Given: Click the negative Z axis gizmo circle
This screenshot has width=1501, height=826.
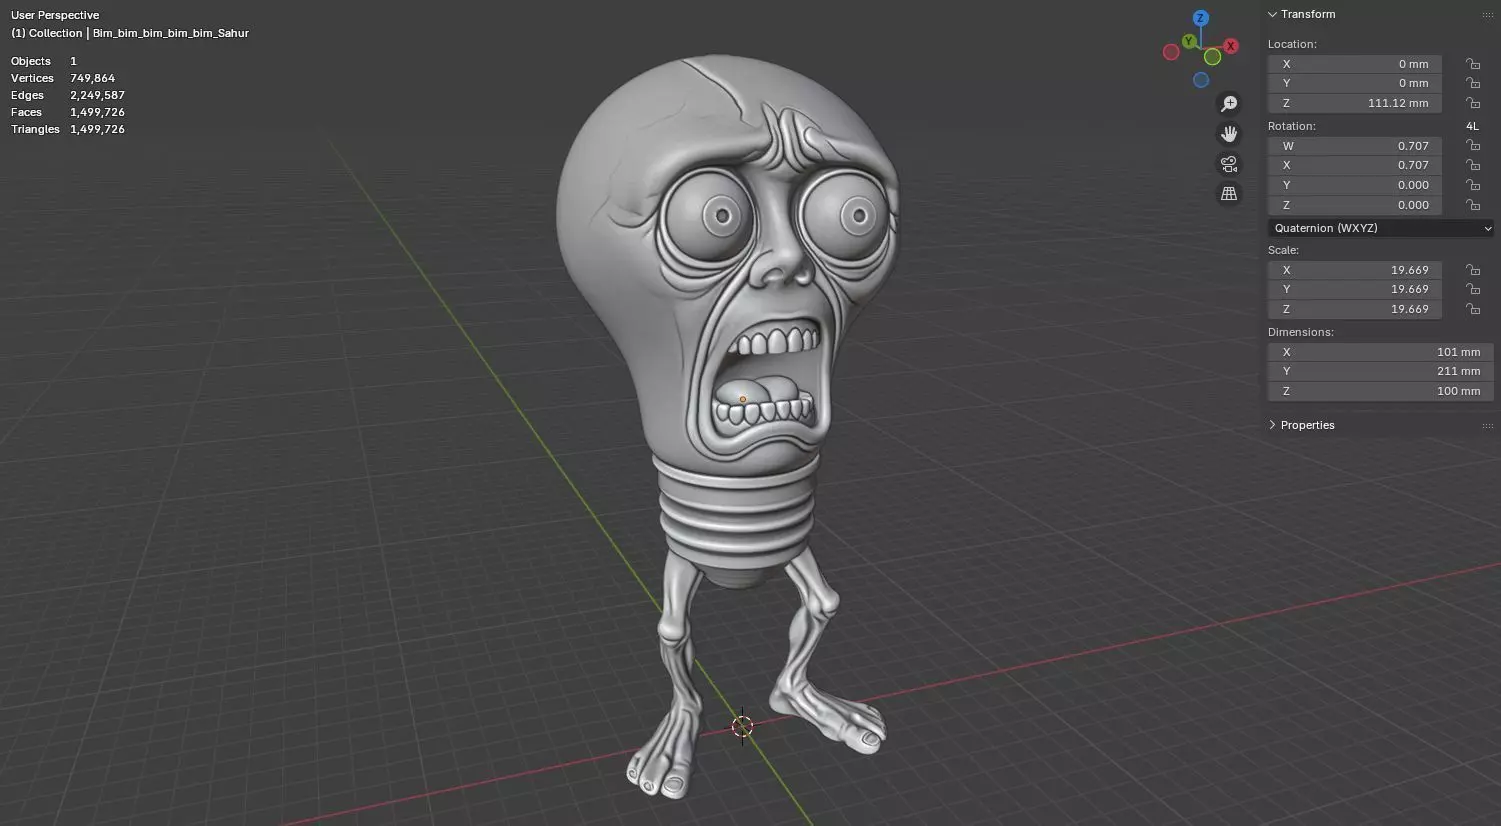Looking at the screenshot, I should pyautogui.click(x=1201, y=80).
